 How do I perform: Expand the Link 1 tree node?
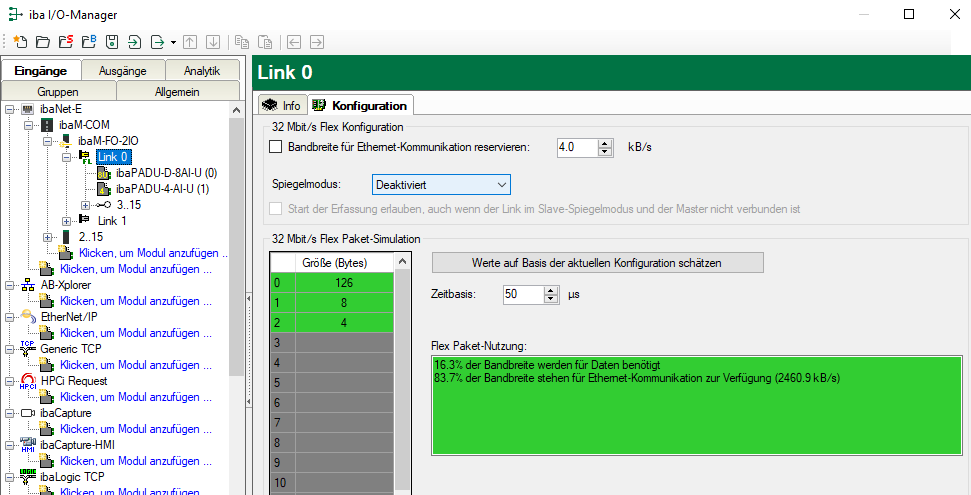[x=66, y=221]
